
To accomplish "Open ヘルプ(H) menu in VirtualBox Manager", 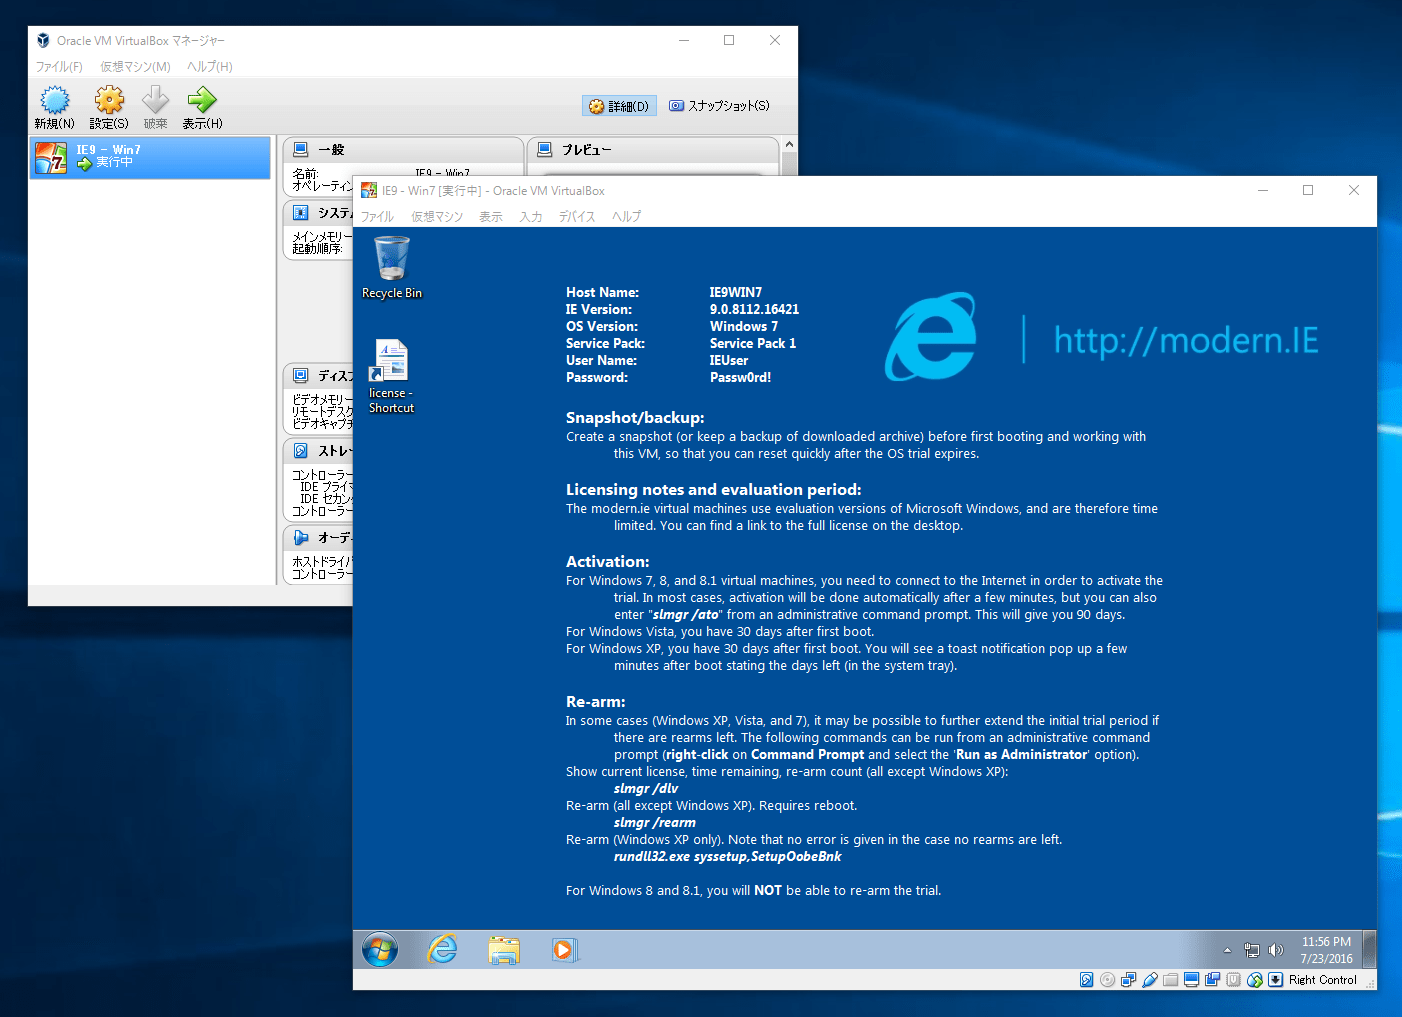I will pos(210,67).
